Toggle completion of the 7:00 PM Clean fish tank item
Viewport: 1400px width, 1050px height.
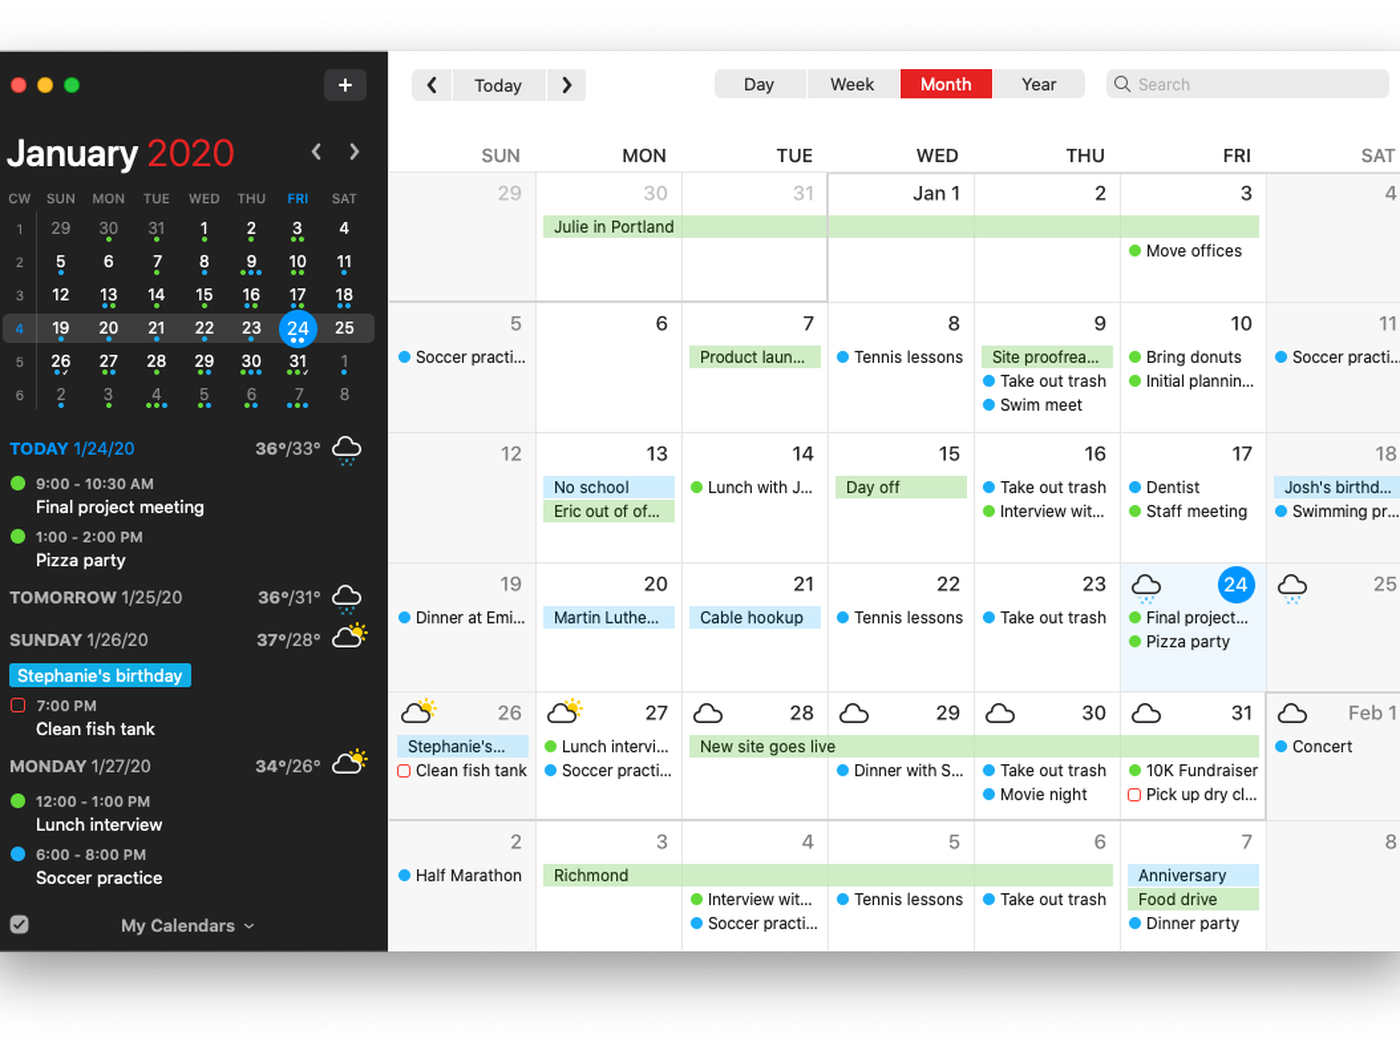click(x=17, y=705)
